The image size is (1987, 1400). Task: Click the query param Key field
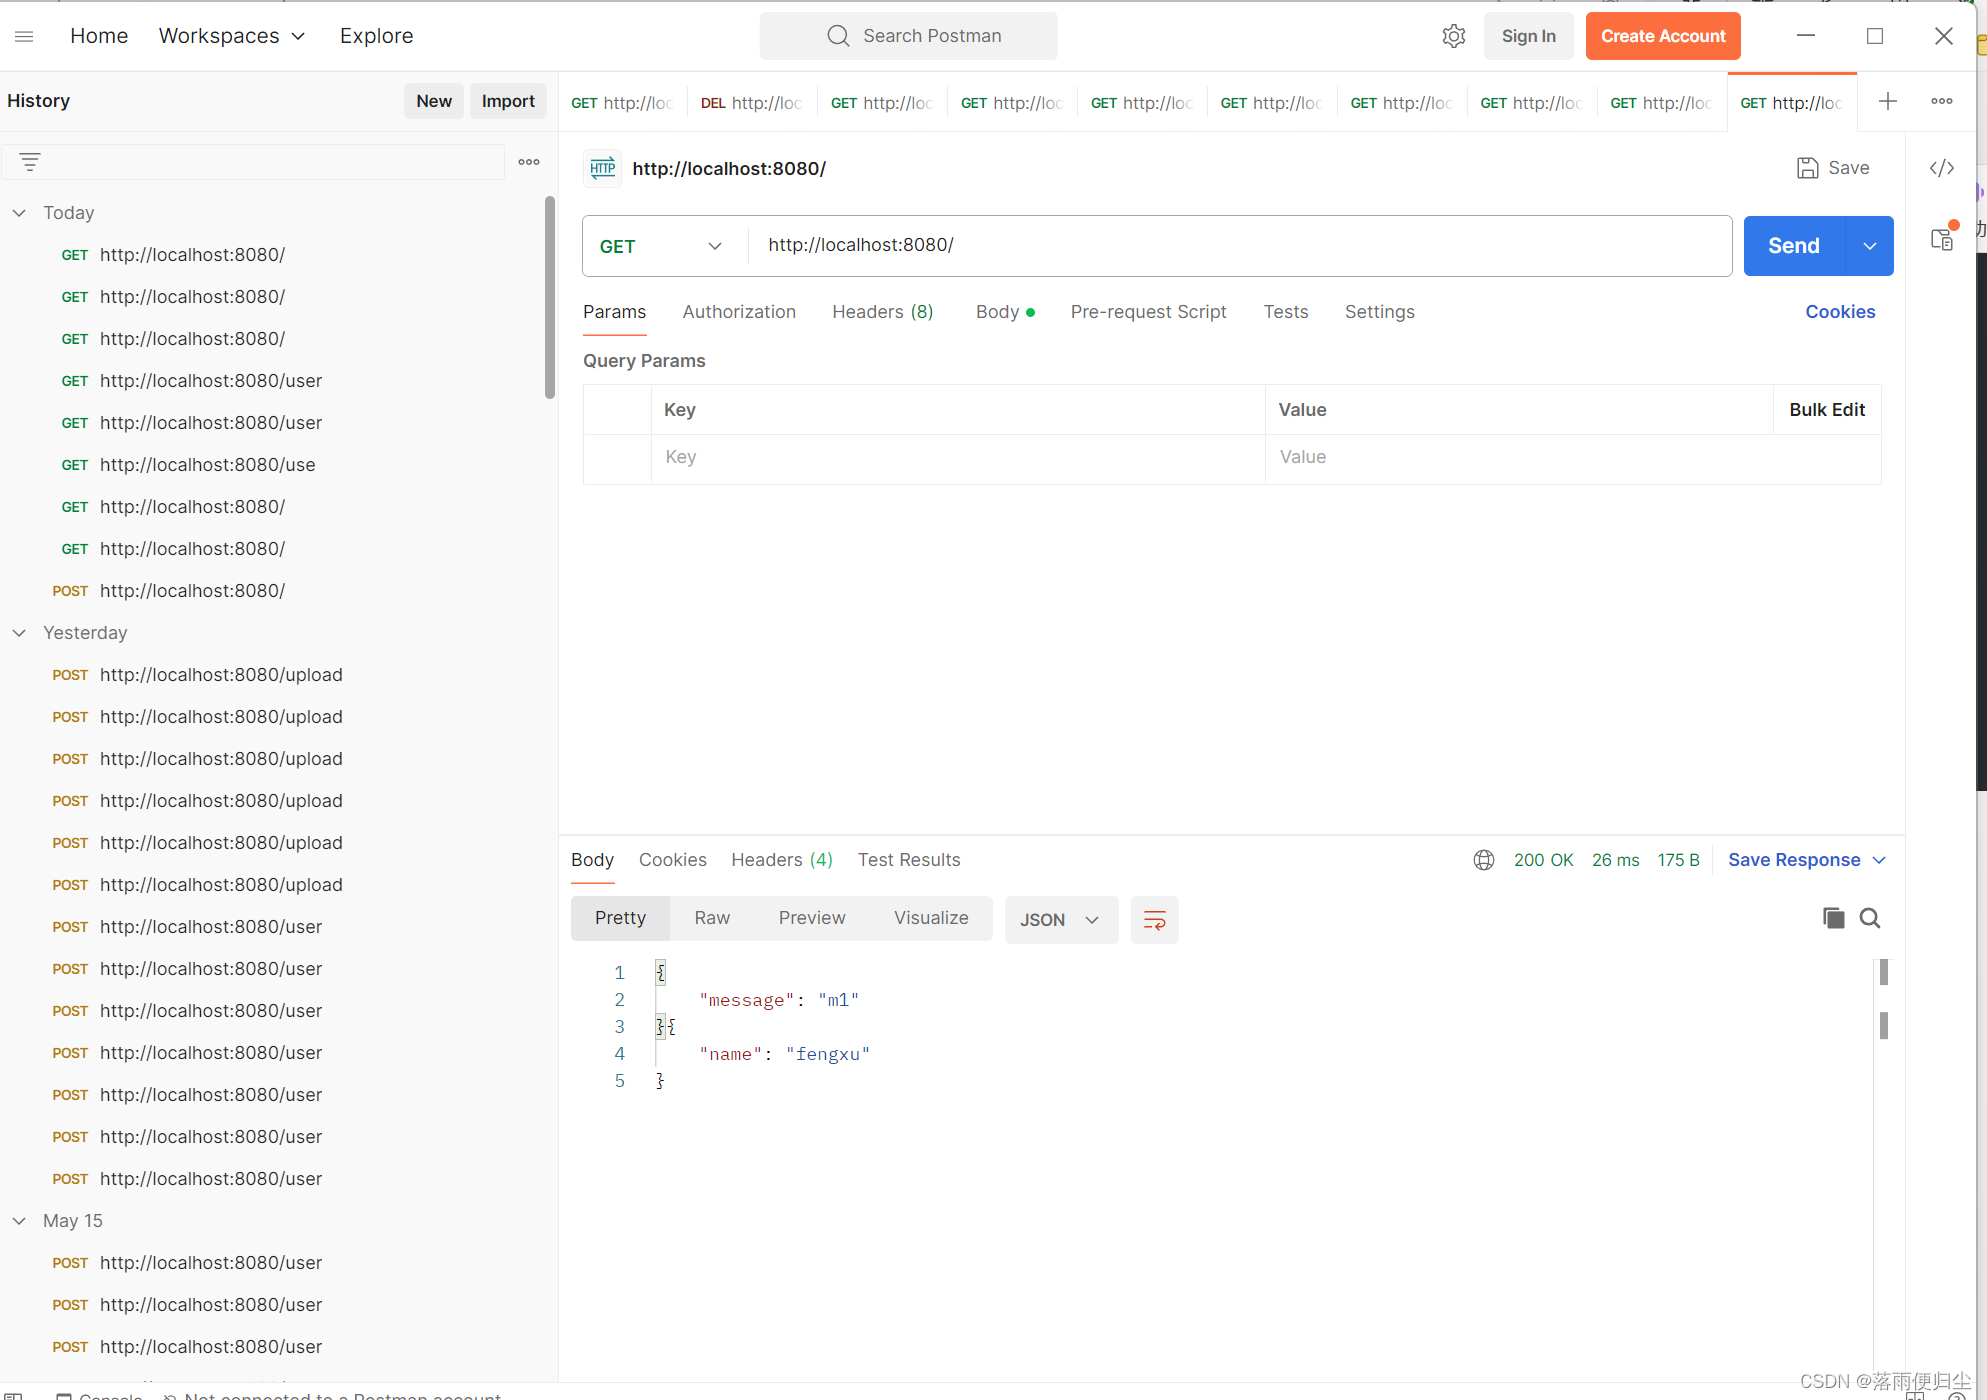[x=958, y=458]
